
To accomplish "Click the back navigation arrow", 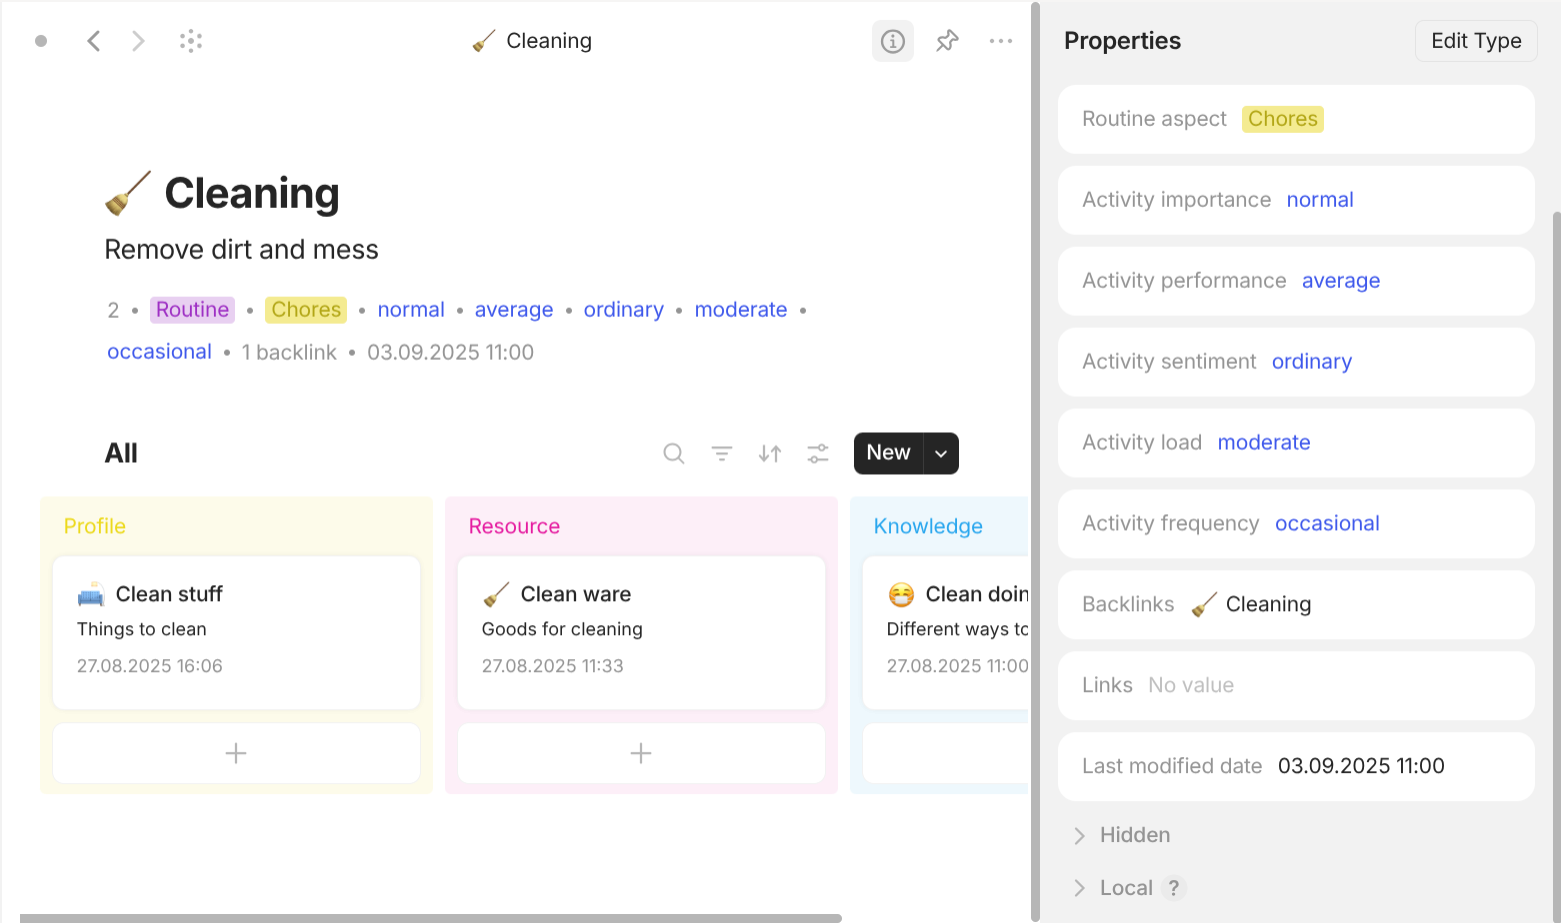I will tap(94, 41).
